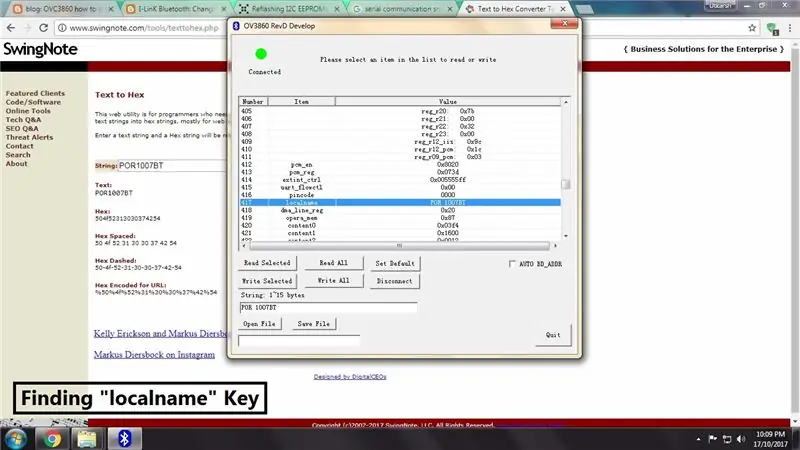This screenshot has height=450, width=800.
Task: Select the Bluetooth app icon in the taskbar
Action: pos(124,439)
